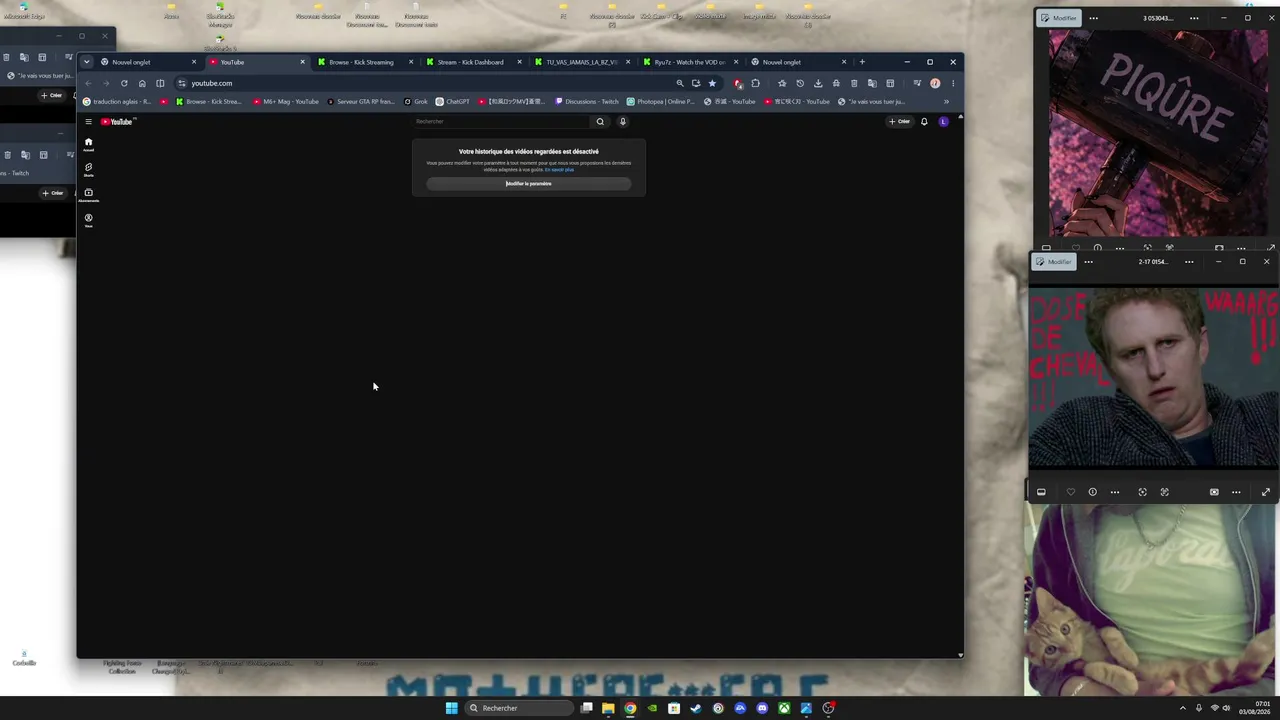Screen dimensions: 1280x720
Task: Open the Discussions - Twitch bookmark
Action: pyautogui.click(x=587, y=101)
